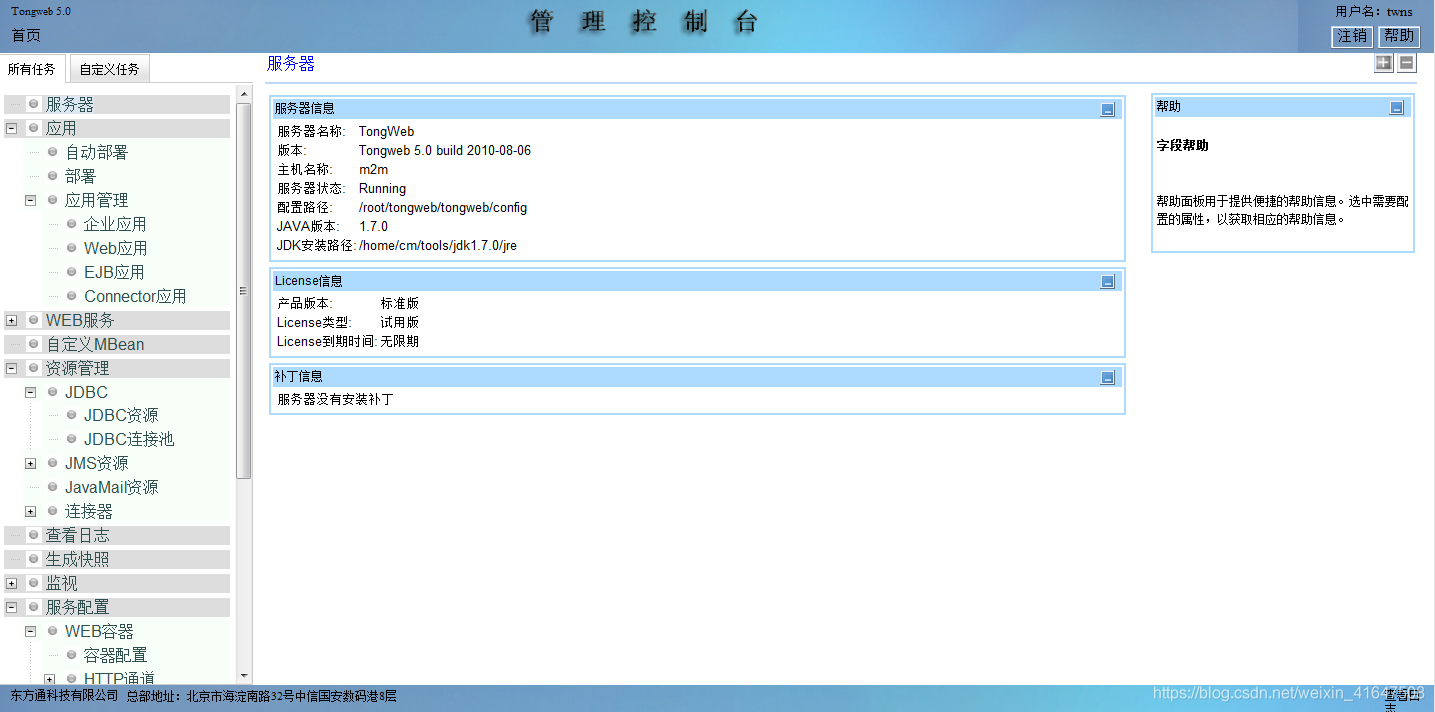Expand the HTTP通道 tree node
The height and width of the screenshot is (712, 1435).
pos(49,679)
